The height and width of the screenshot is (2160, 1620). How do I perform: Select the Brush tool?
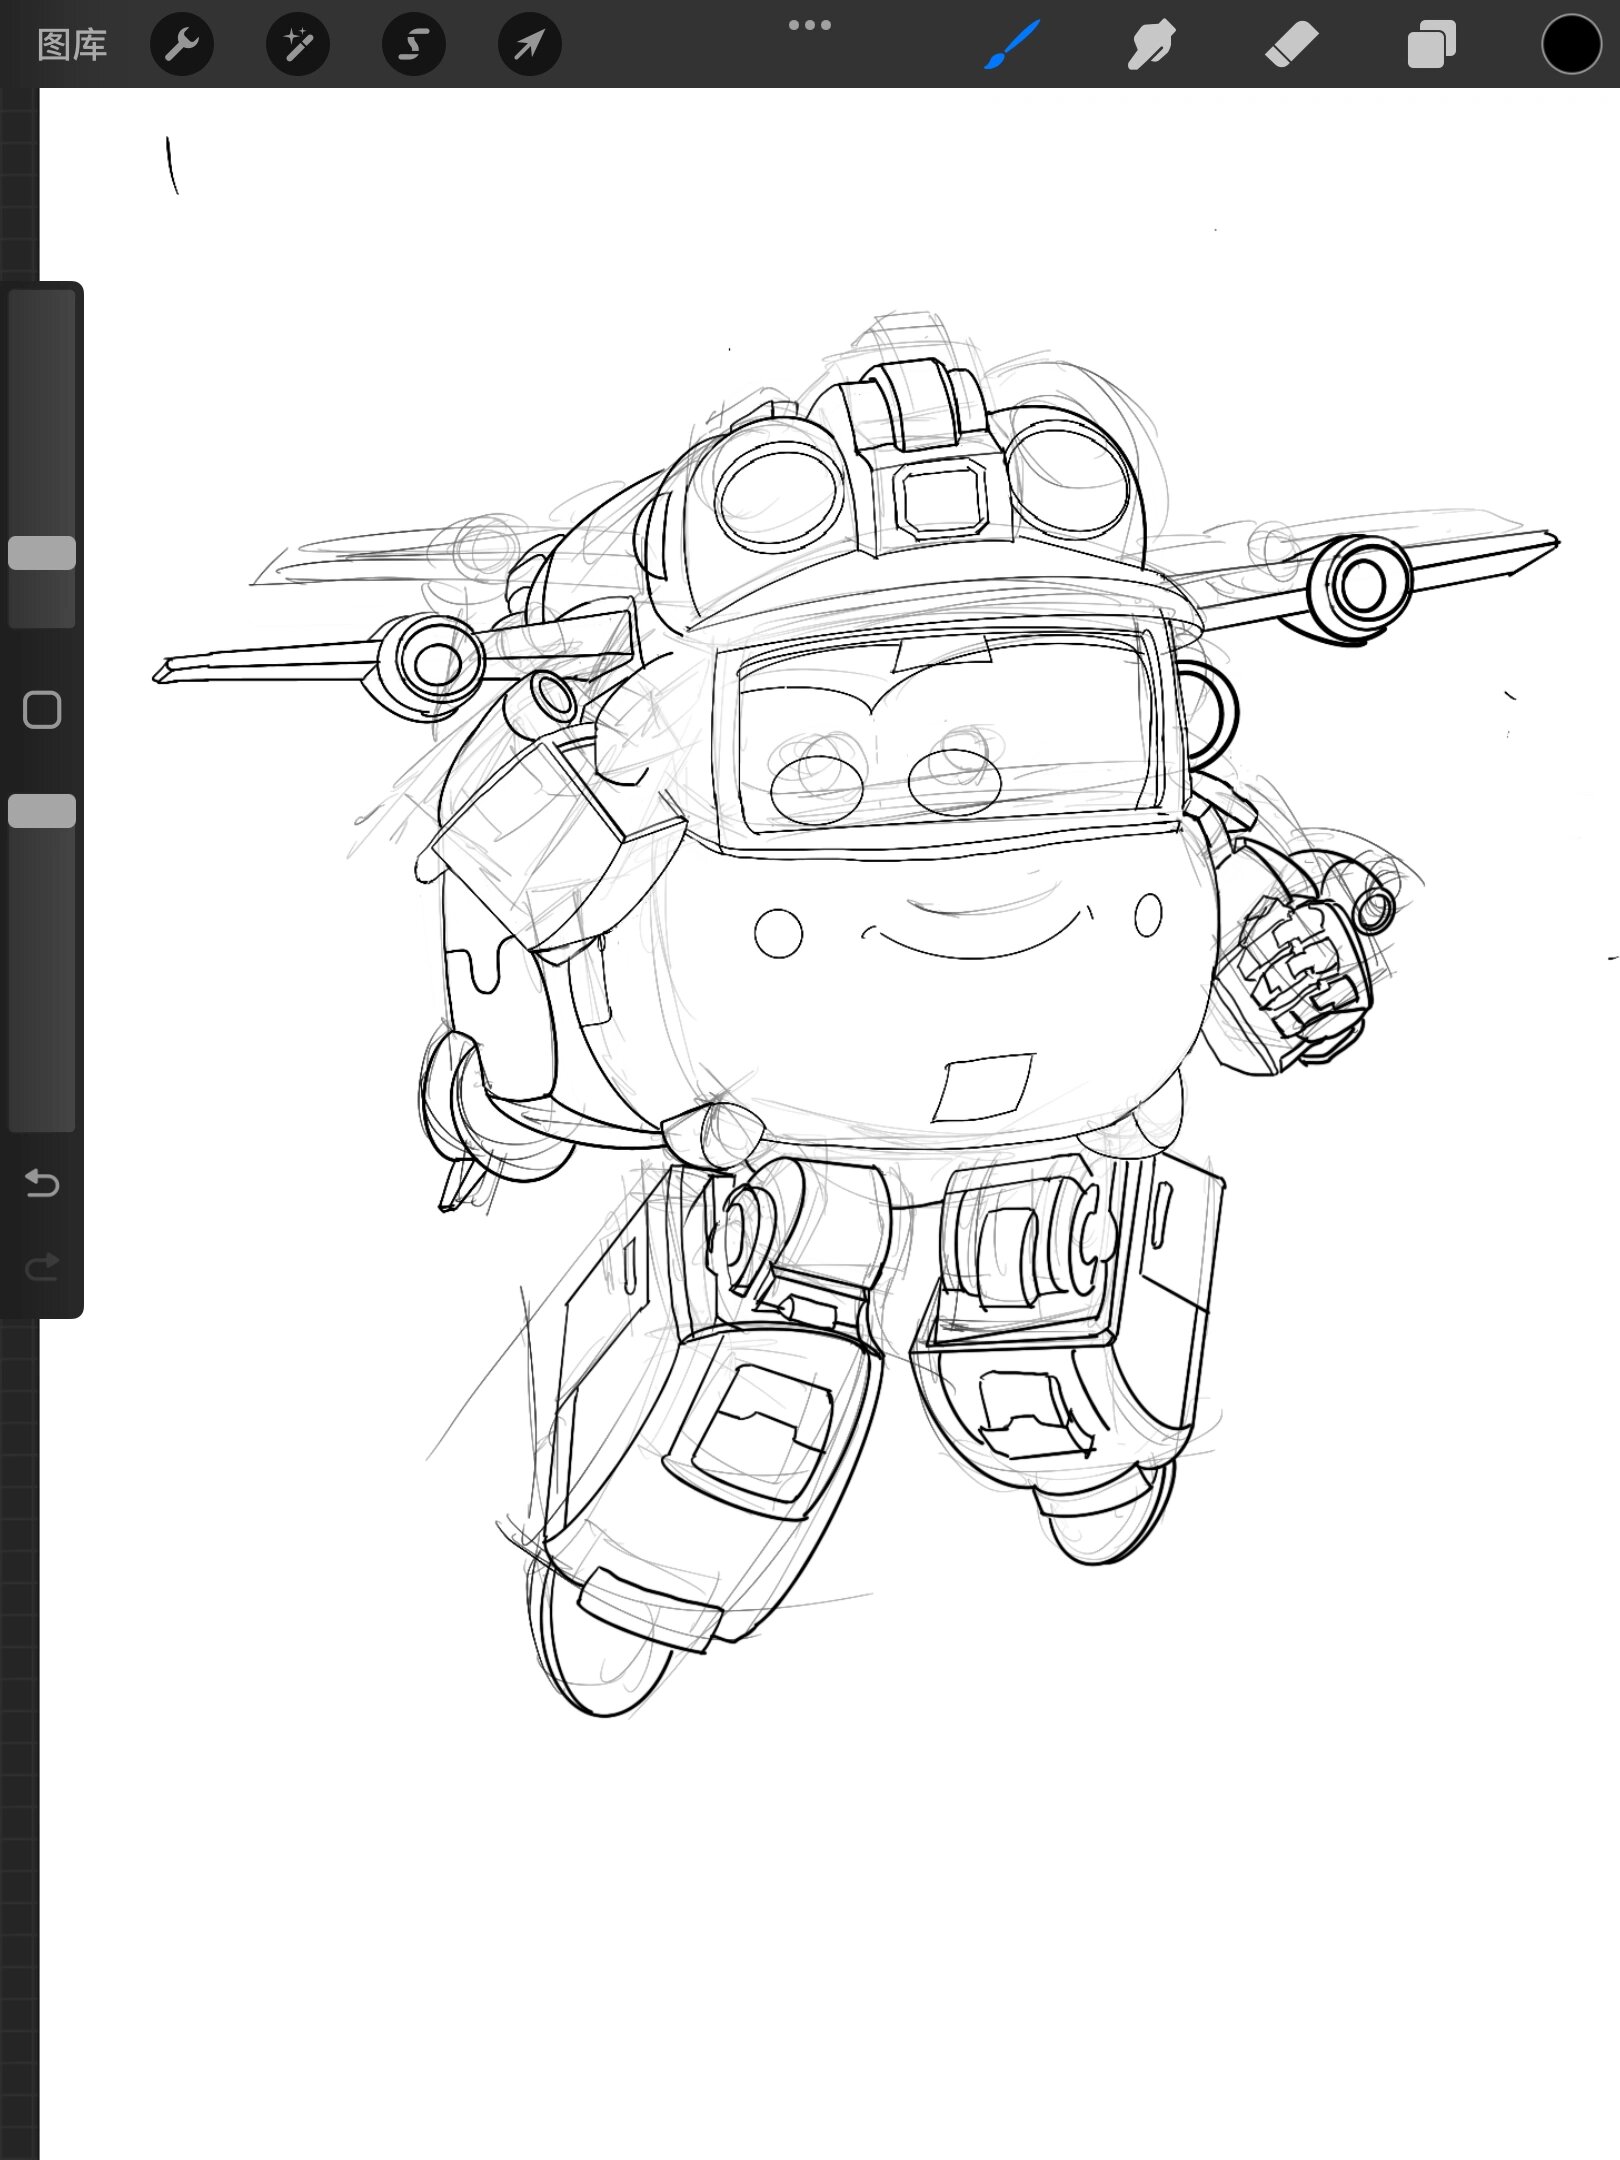click(x=1012, y=45)
